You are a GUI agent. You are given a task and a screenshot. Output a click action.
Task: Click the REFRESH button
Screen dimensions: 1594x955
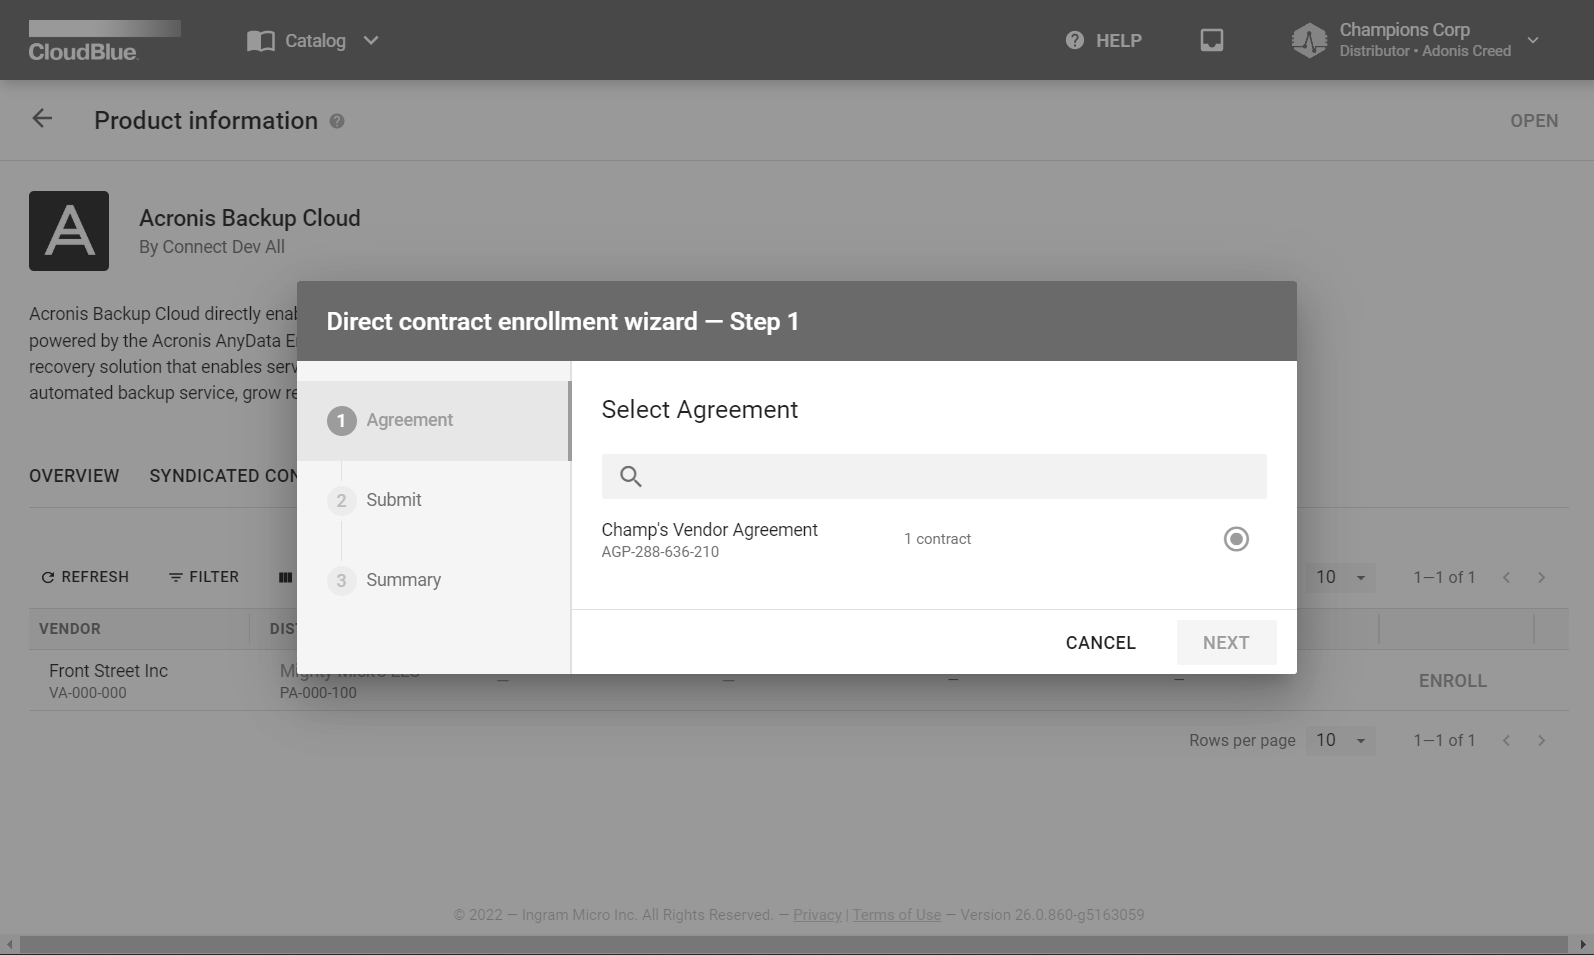[85, 577]
